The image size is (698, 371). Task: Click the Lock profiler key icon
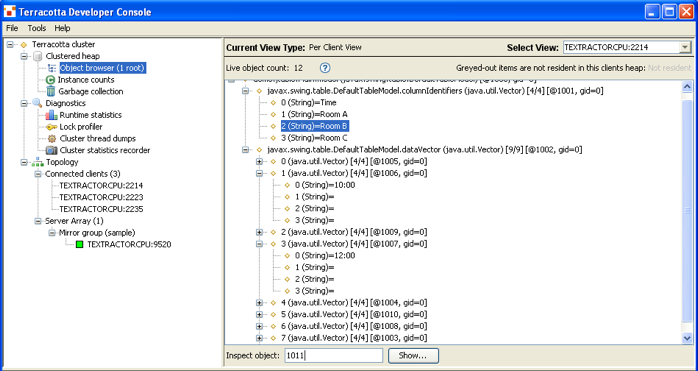pyautogui.click(x=51, y=127)
